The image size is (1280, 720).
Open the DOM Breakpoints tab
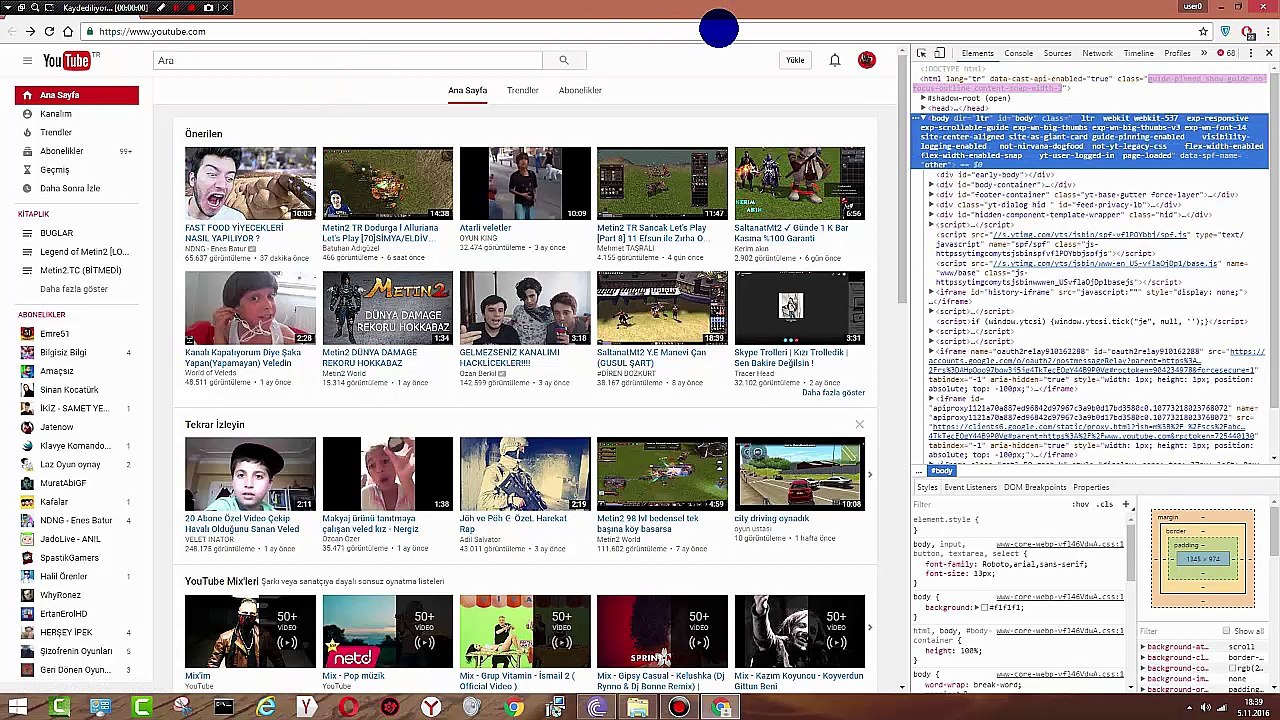point(1035,488)
